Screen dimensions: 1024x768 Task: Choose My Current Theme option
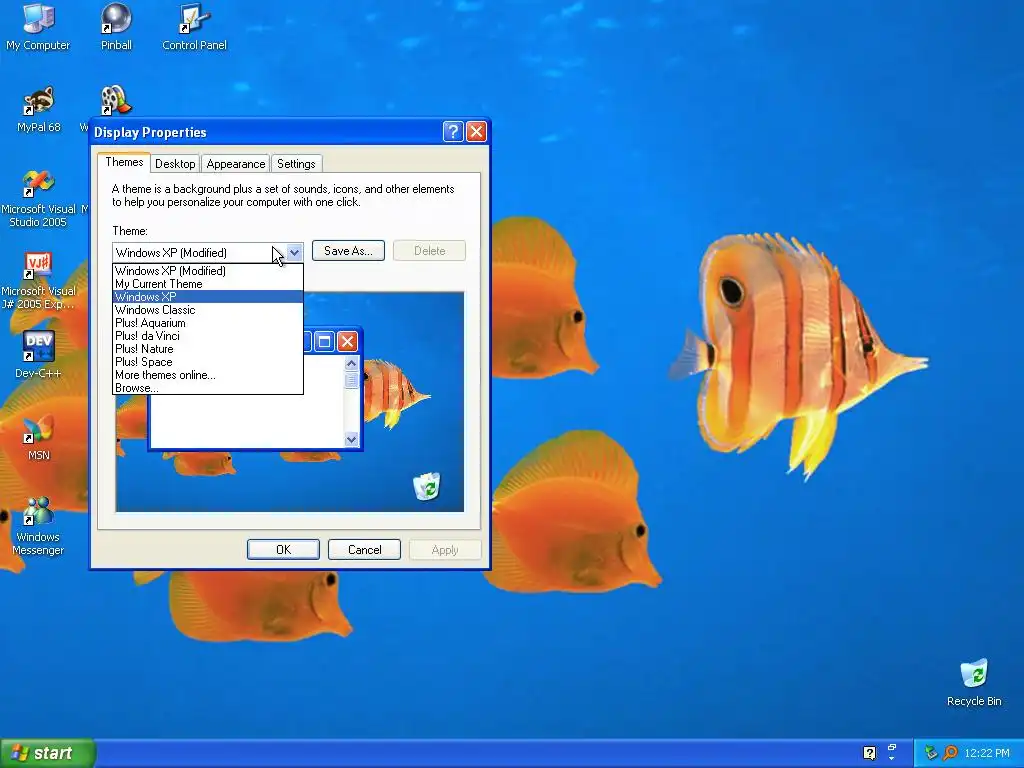[208, 283]
